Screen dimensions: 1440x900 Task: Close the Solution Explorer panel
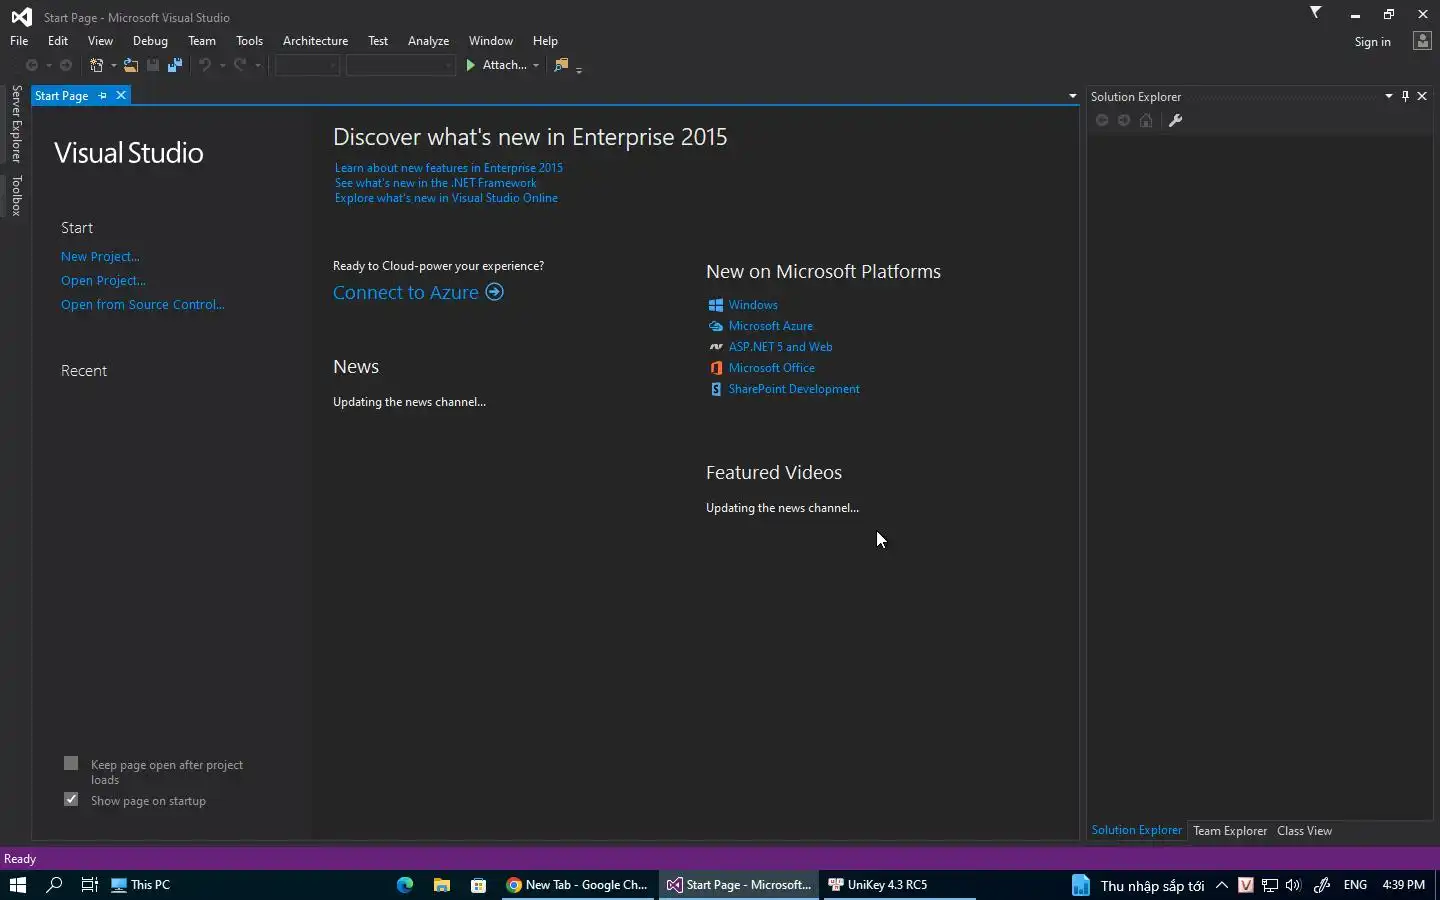coord(1422,96)
